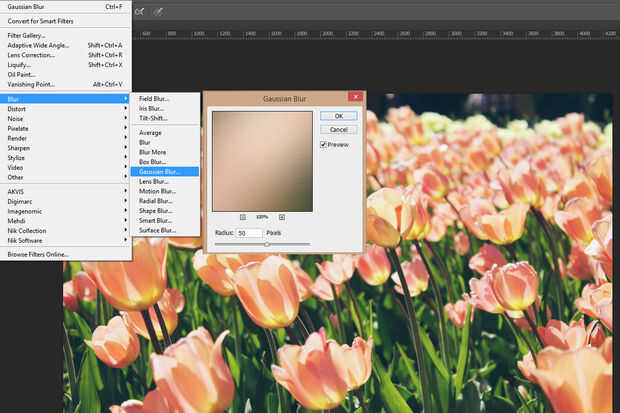Expand the Blur submenu

tap(65, 99)
